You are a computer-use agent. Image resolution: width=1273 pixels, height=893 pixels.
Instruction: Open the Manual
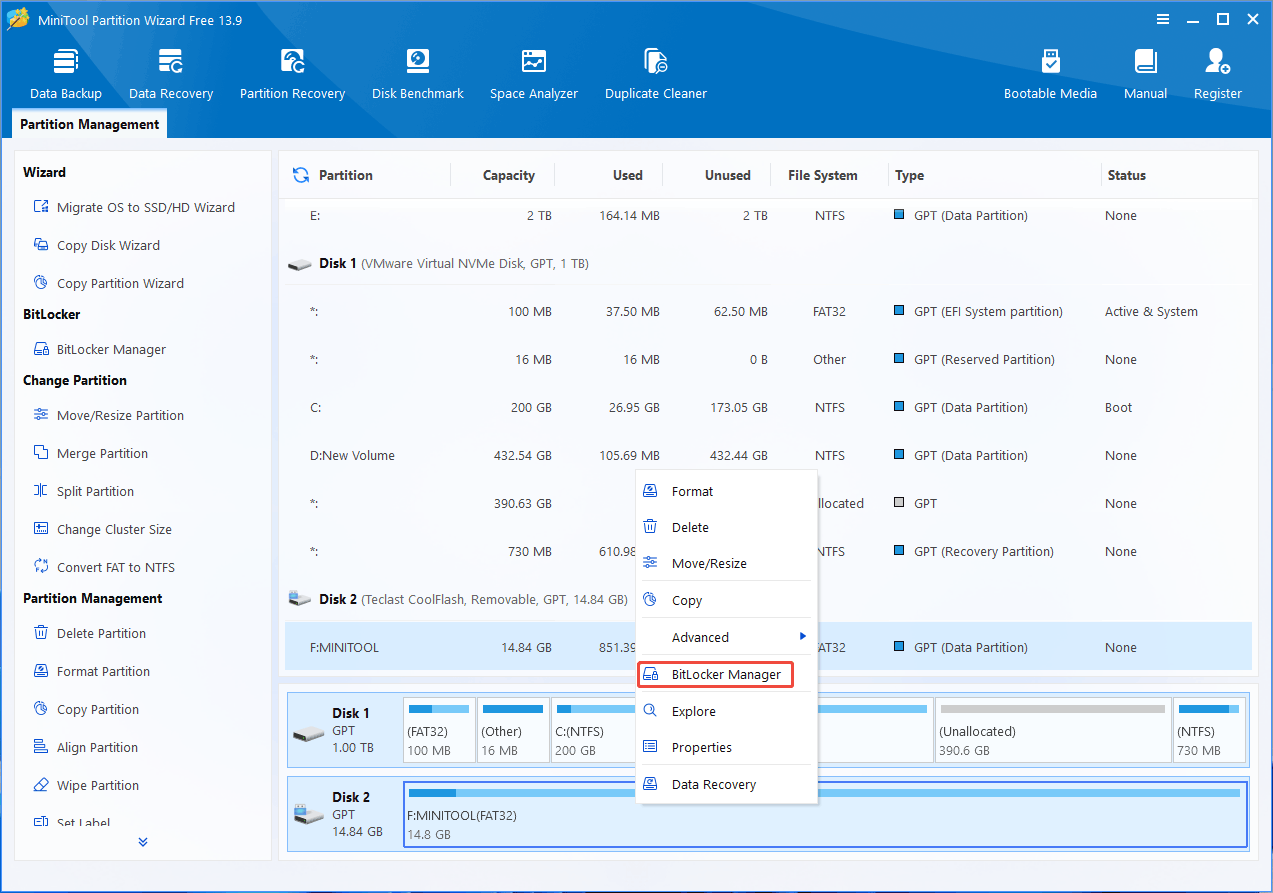[1145, 73]
